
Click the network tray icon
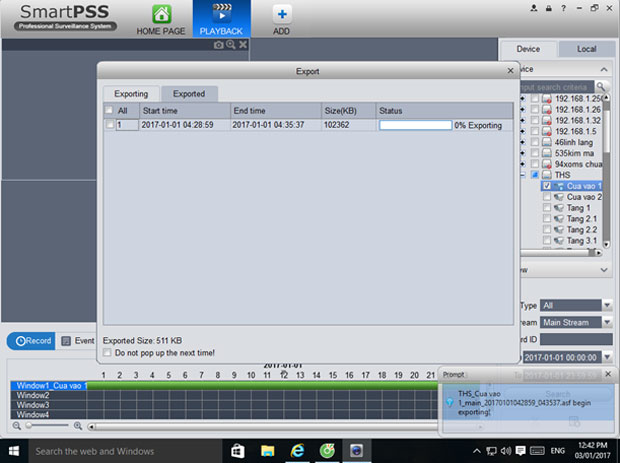[x=491, y=451]
